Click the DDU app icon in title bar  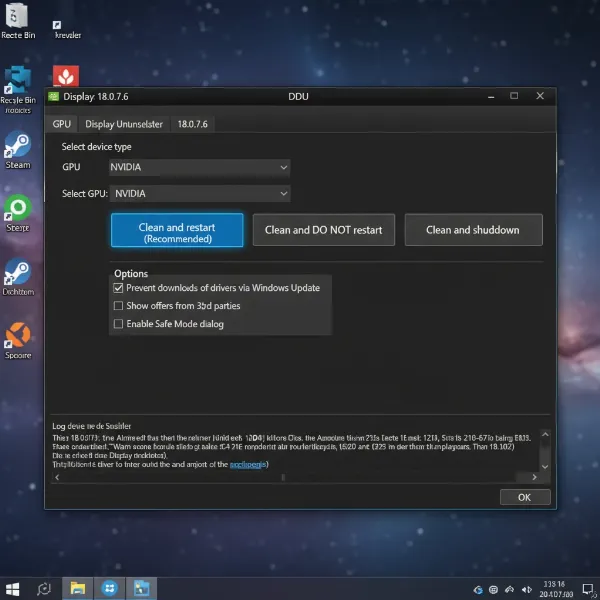[x=54, y=96]
